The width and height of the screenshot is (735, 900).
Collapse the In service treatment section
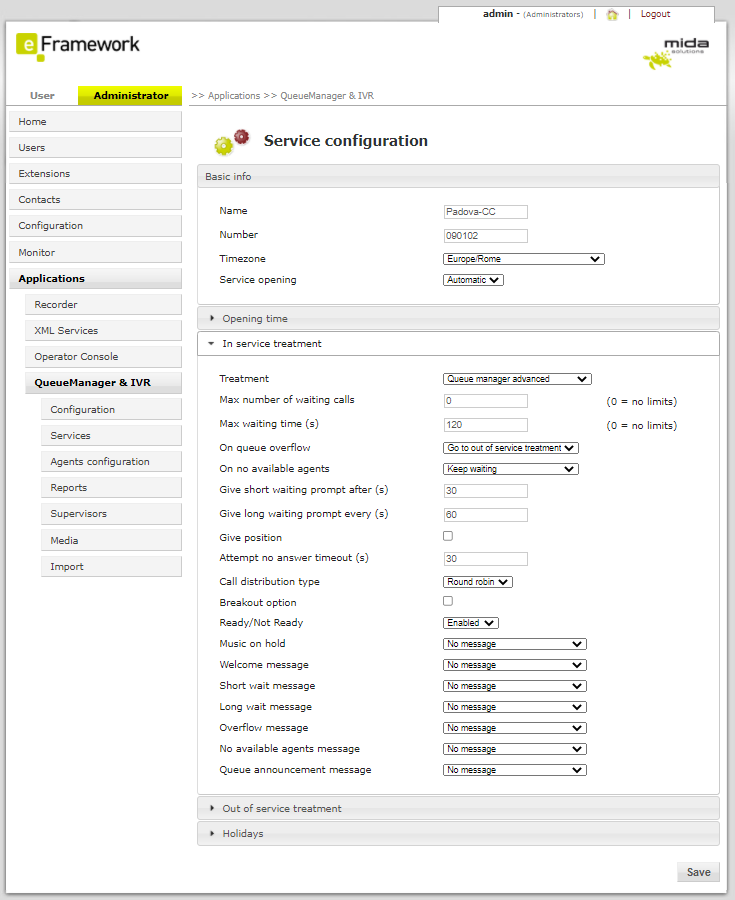pos(458,343)
